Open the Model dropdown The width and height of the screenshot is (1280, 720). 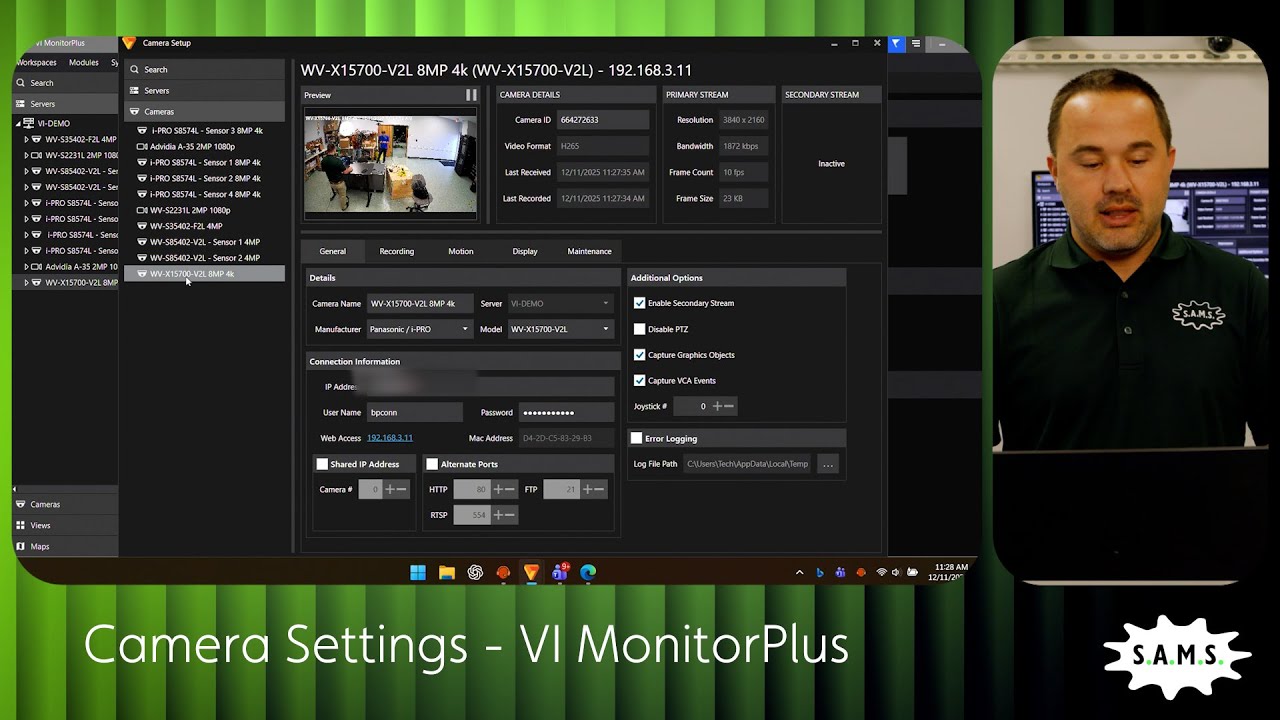click(559, 329)
